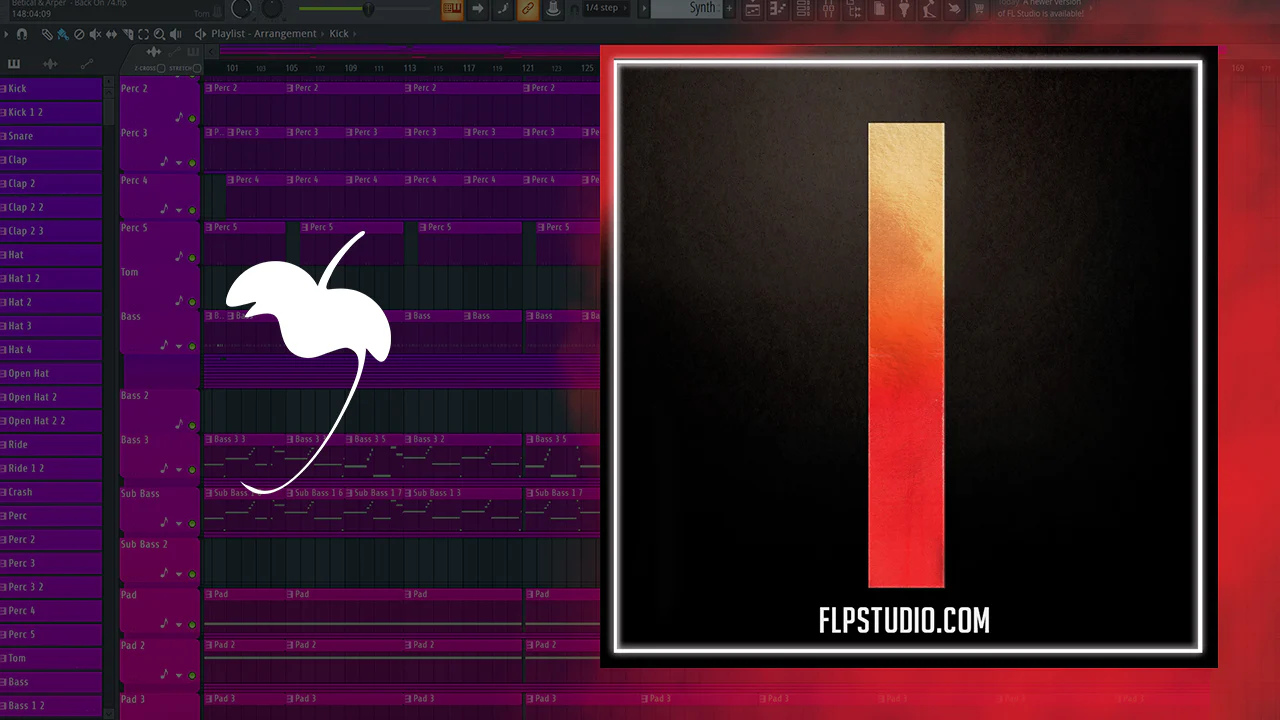1280x720 pixels.
Task: Select the playlist Slice tool
Action: pos(127,34)
